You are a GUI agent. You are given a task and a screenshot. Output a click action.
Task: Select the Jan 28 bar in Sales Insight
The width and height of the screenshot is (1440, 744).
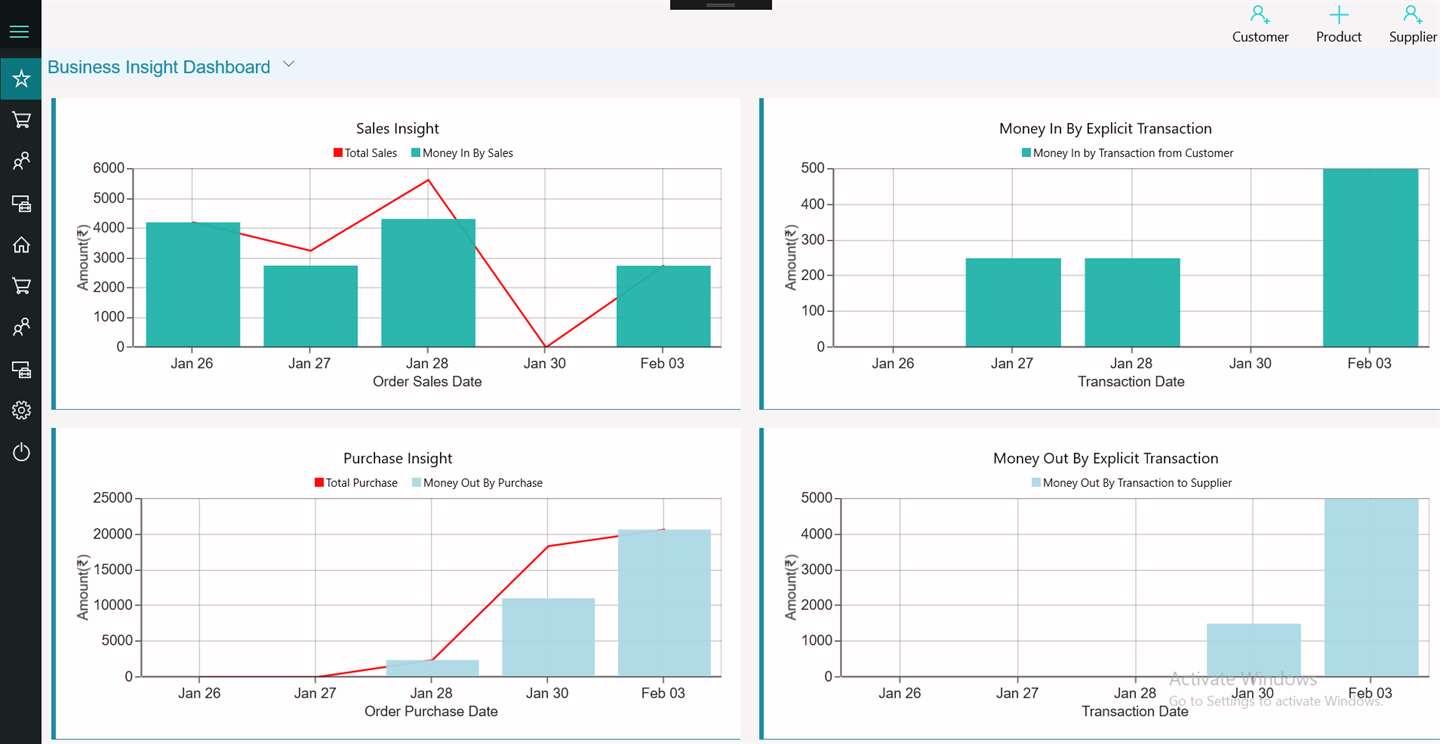pos(428,283)
